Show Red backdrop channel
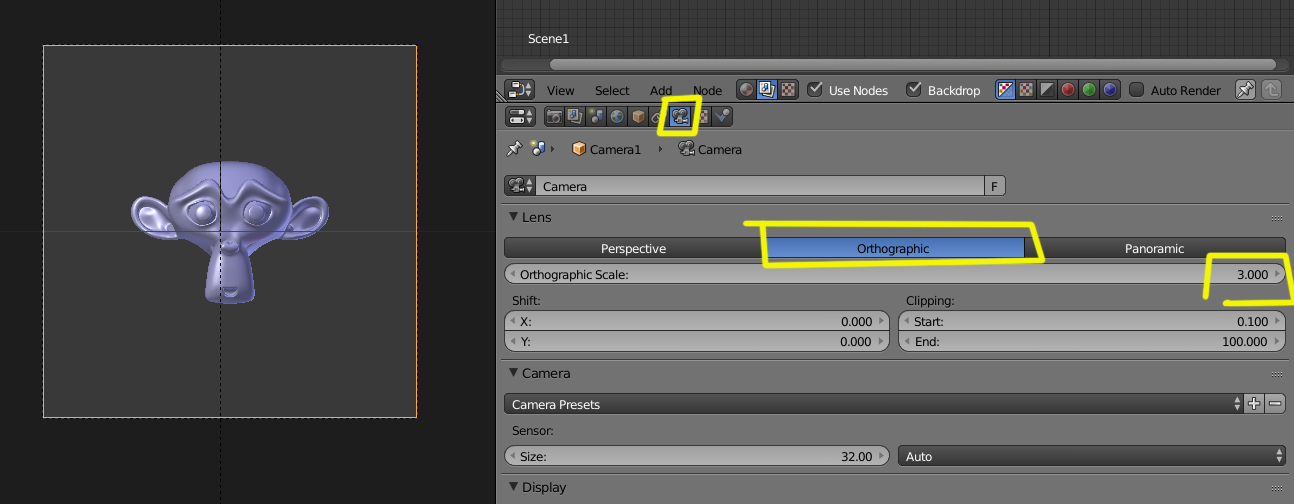This screenshot has width=1294, height=504. click(x=1068, y=90)
